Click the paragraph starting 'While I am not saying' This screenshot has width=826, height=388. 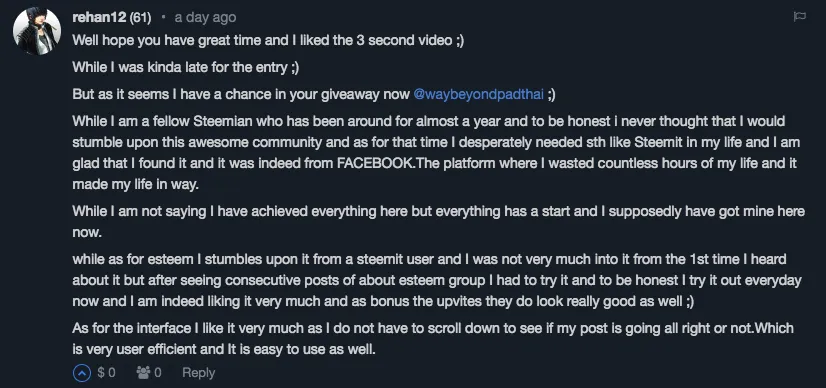438,222
